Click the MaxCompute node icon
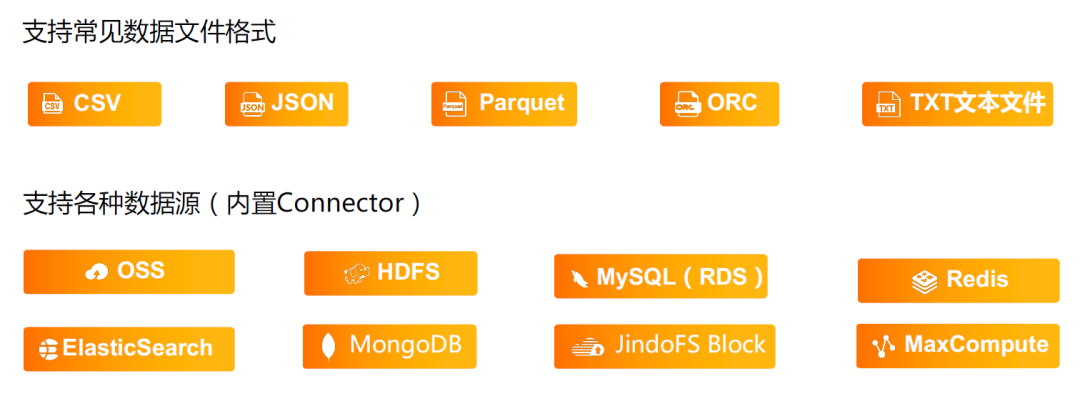 (883, 346)
